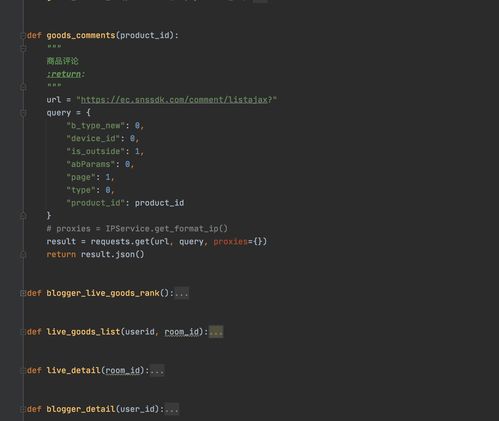Collapse the docstring start fold marker

click(23, 48)
